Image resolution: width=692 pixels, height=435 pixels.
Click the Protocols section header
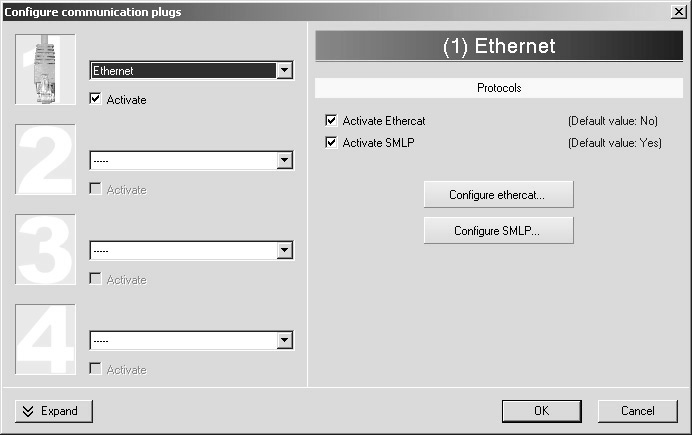(x=499, y=88)
